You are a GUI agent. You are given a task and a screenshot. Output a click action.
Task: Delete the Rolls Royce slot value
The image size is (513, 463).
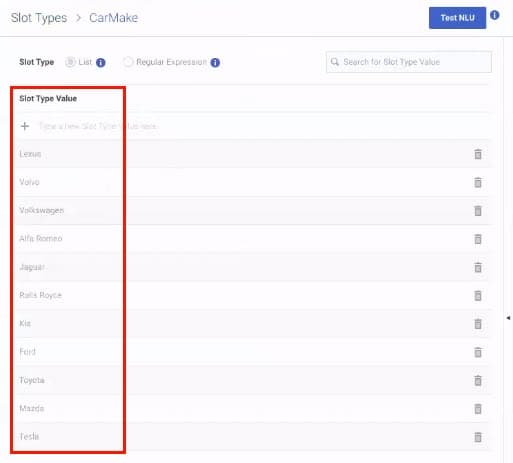[478, 296]
